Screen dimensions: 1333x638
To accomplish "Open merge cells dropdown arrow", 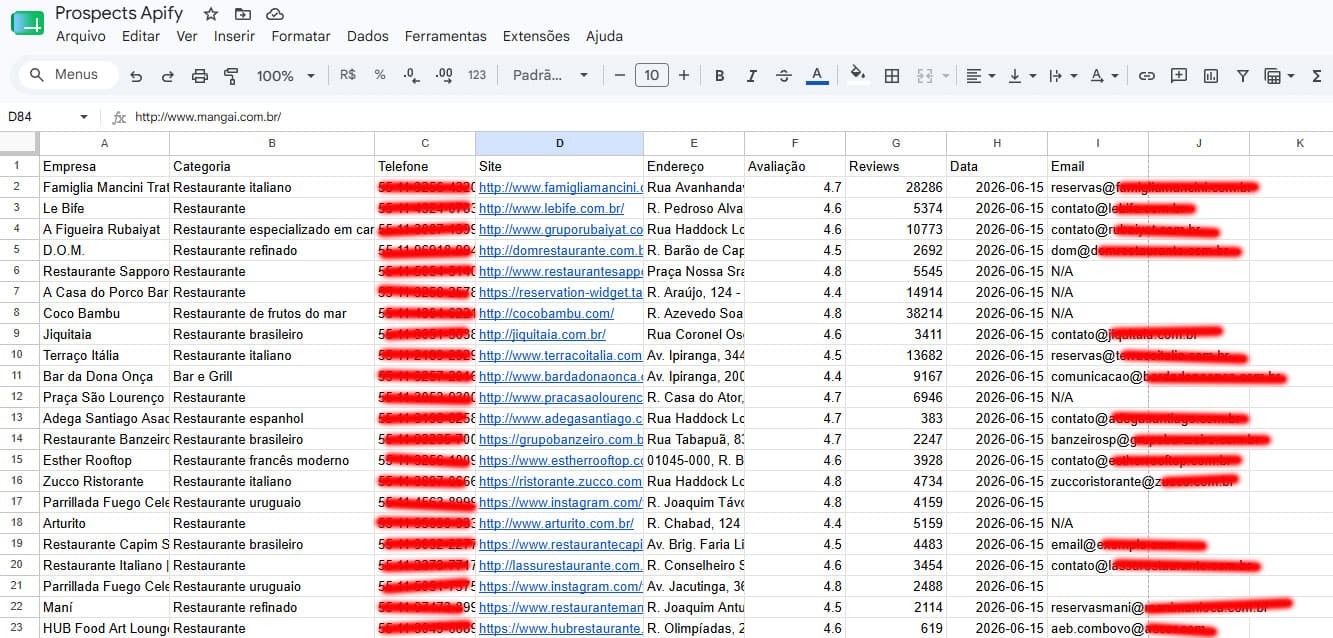I will 946,76.
